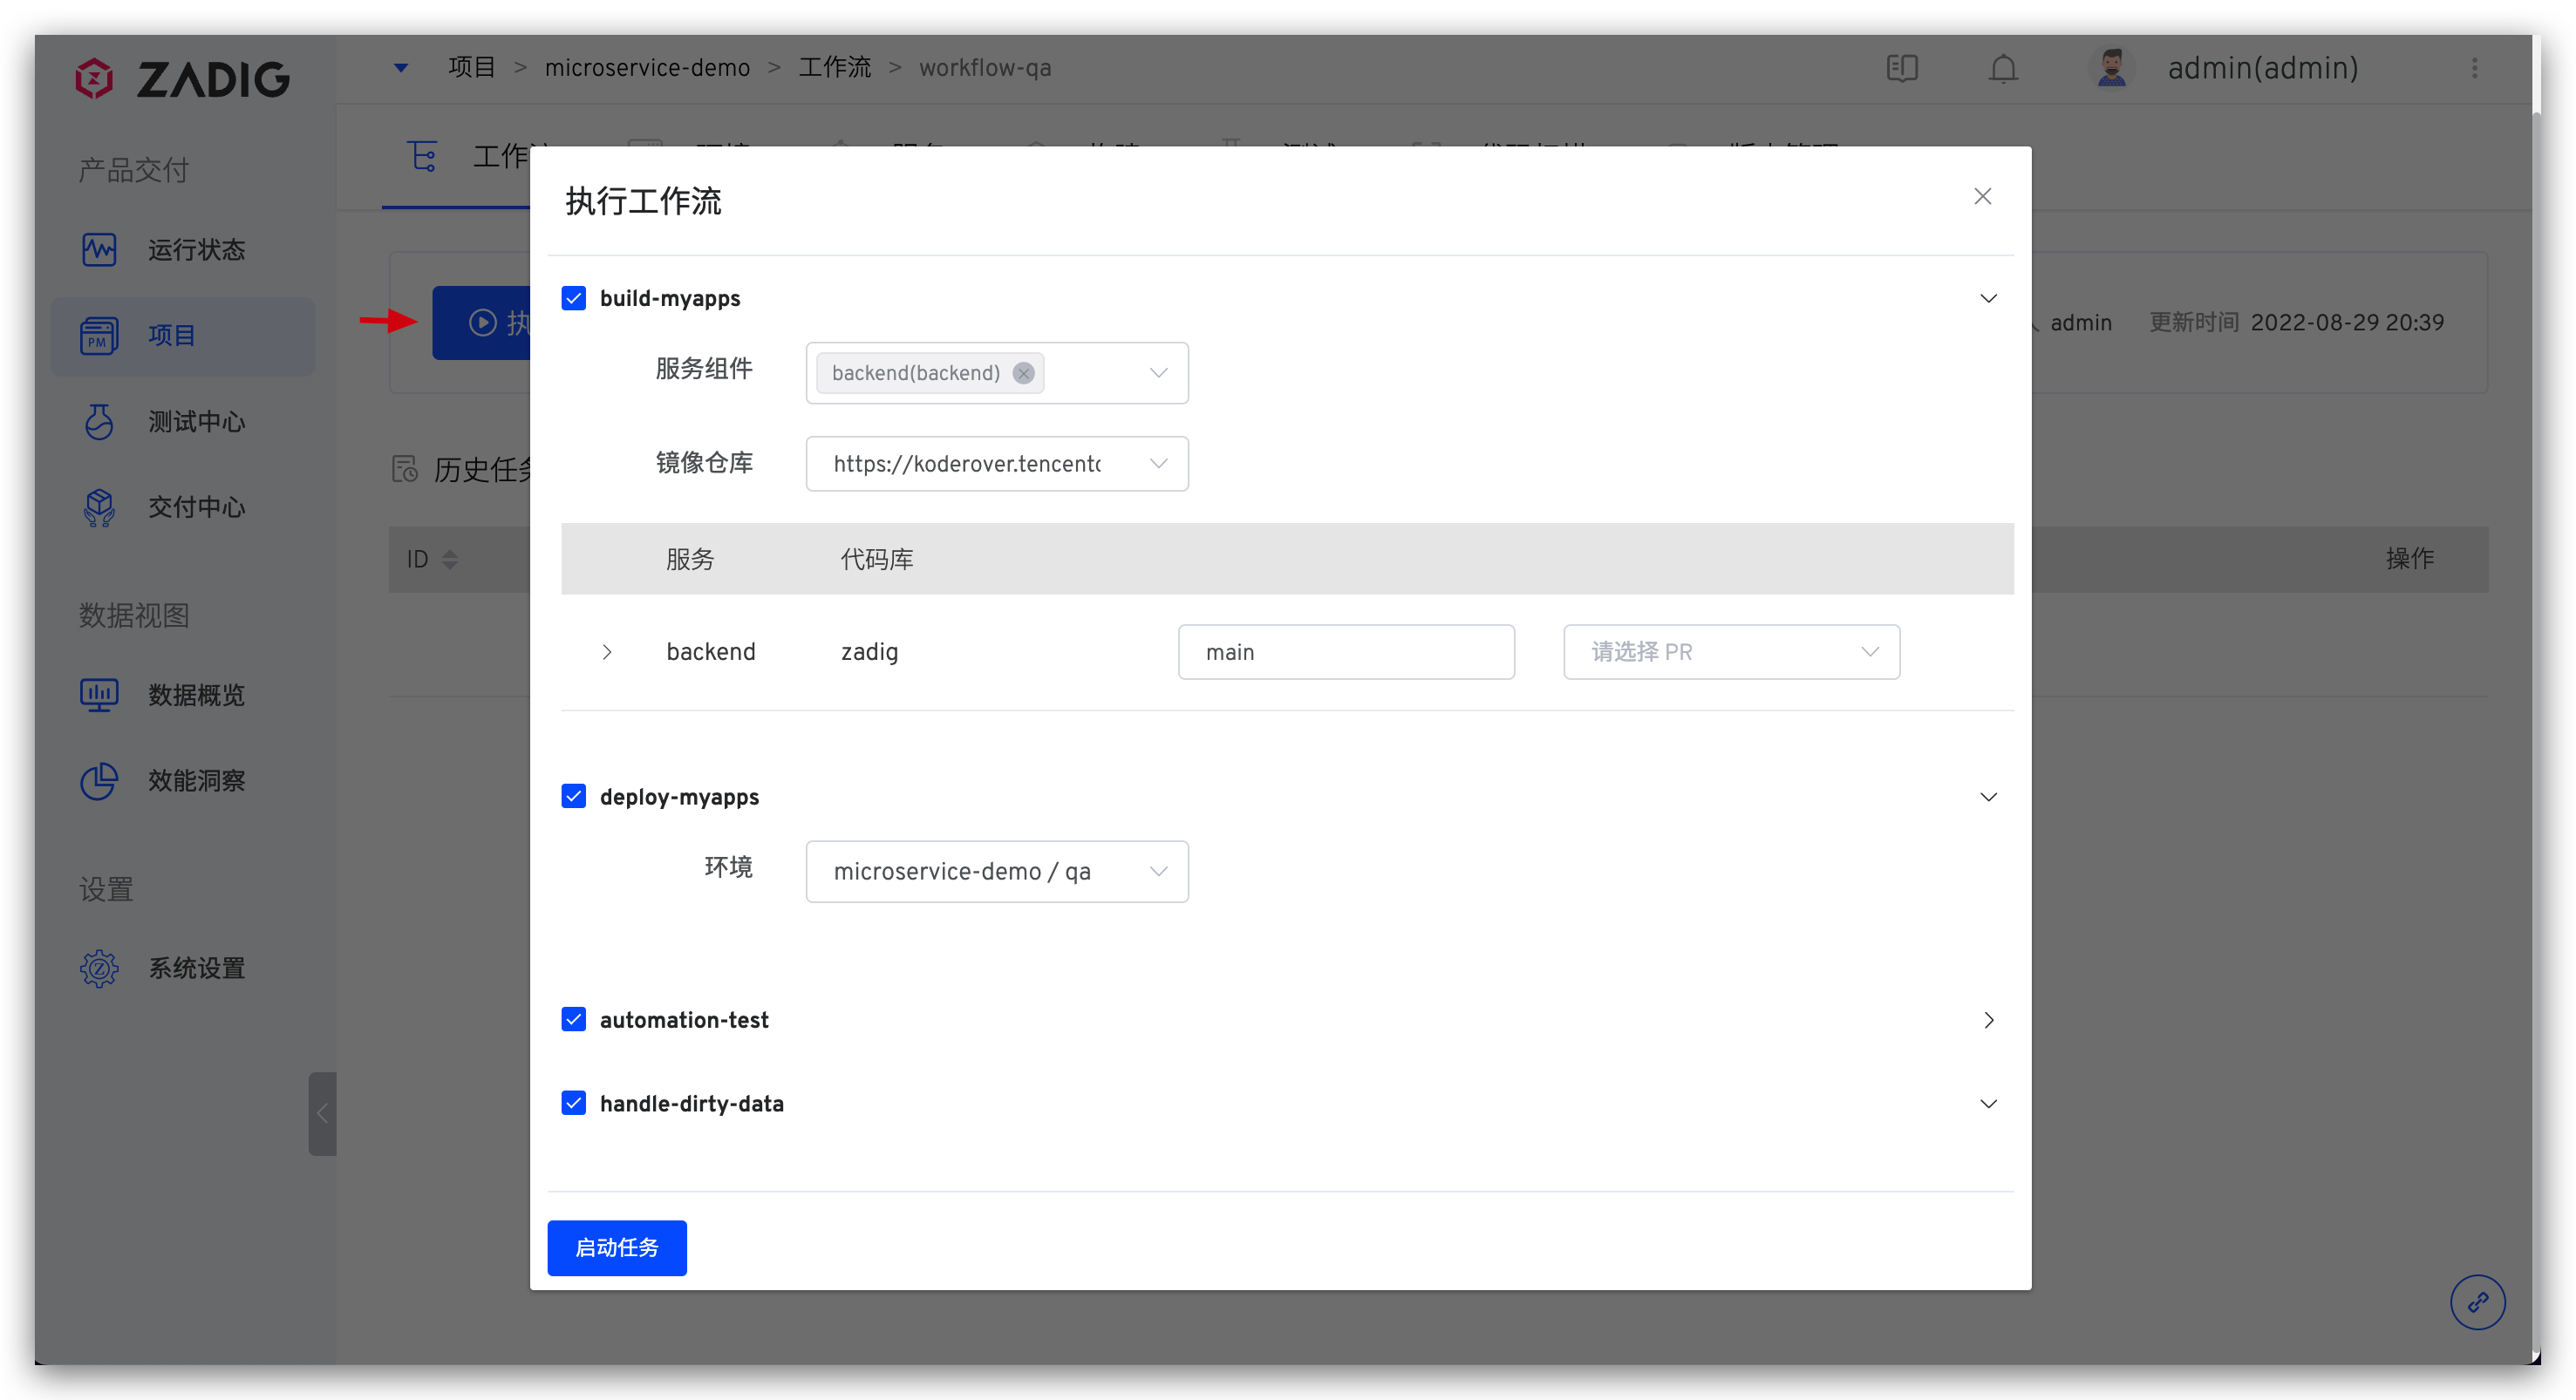Image resolution: width=2576 pixels, height=1400 pixels.
Task: Uncheck the build-myapps checkbox
Action: 574,298
